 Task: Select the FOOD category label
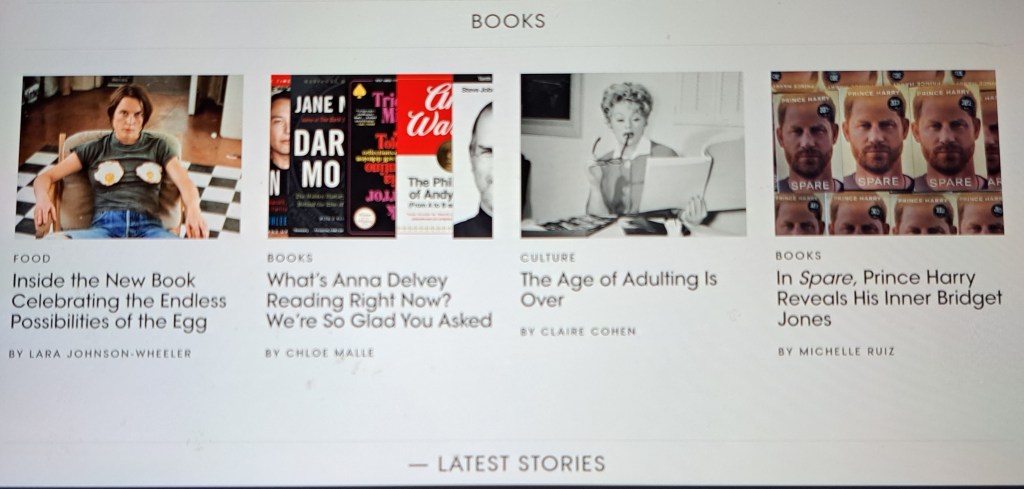pyautogui.click(x=31, y=259)
